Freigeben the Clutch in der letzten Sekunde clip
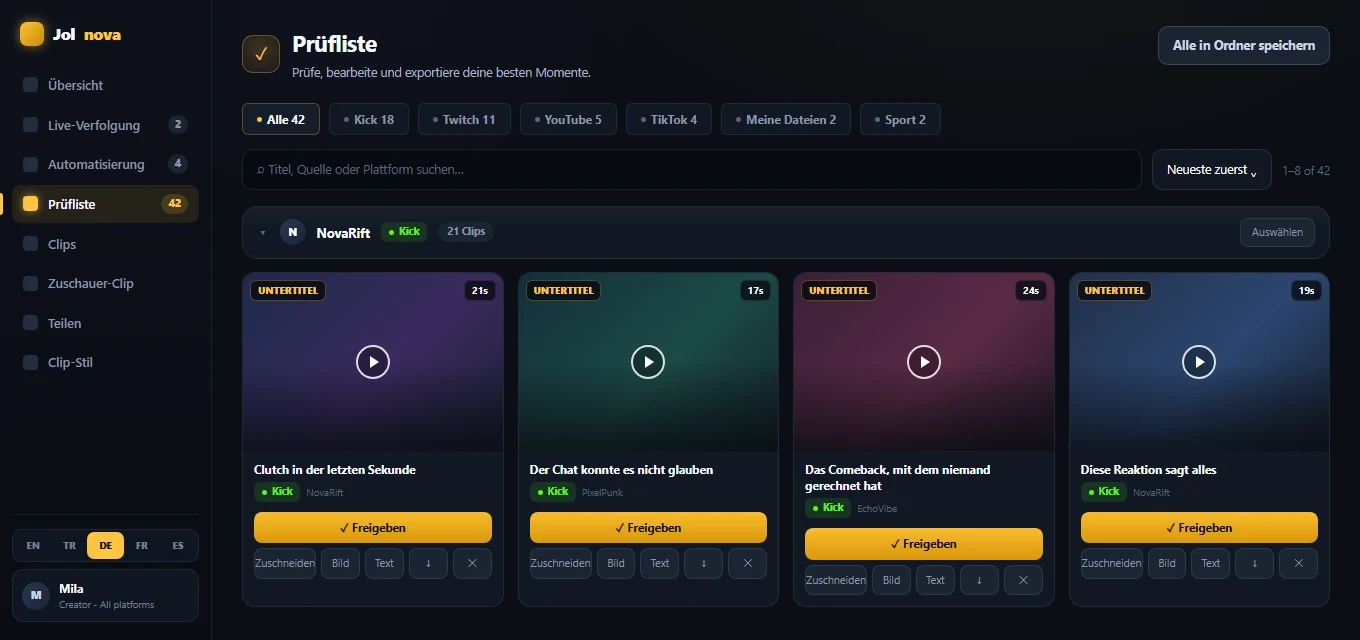This screenshot has height=640, width=1360. 373,527
